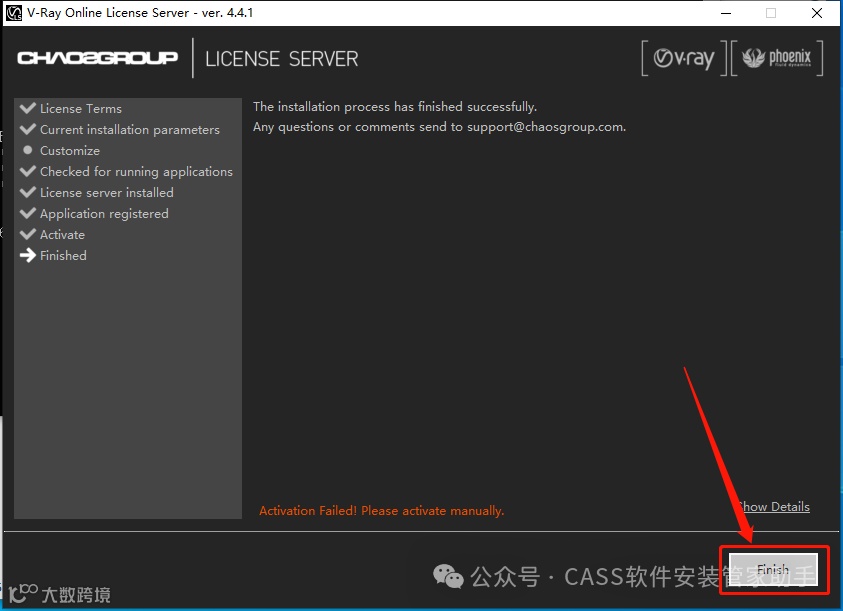Select Checked for running applications step

click(136, 172)
